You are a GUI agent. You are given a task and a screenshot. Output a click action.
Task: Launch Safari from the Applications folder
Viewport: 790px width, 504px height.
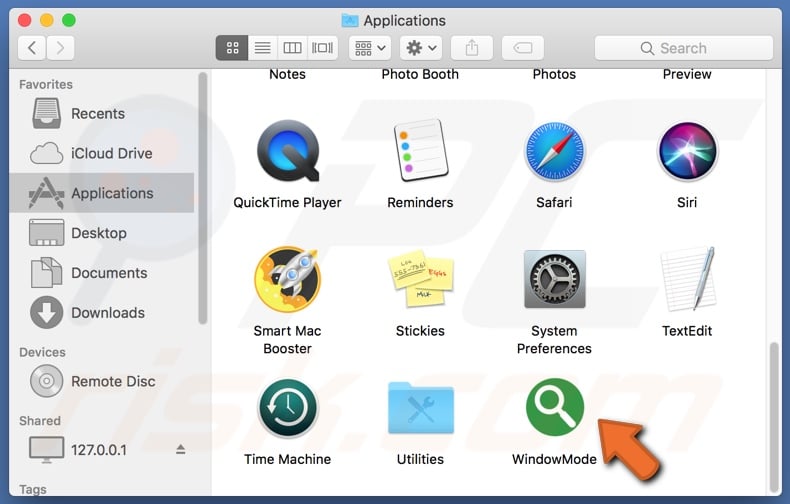point(554,151)
